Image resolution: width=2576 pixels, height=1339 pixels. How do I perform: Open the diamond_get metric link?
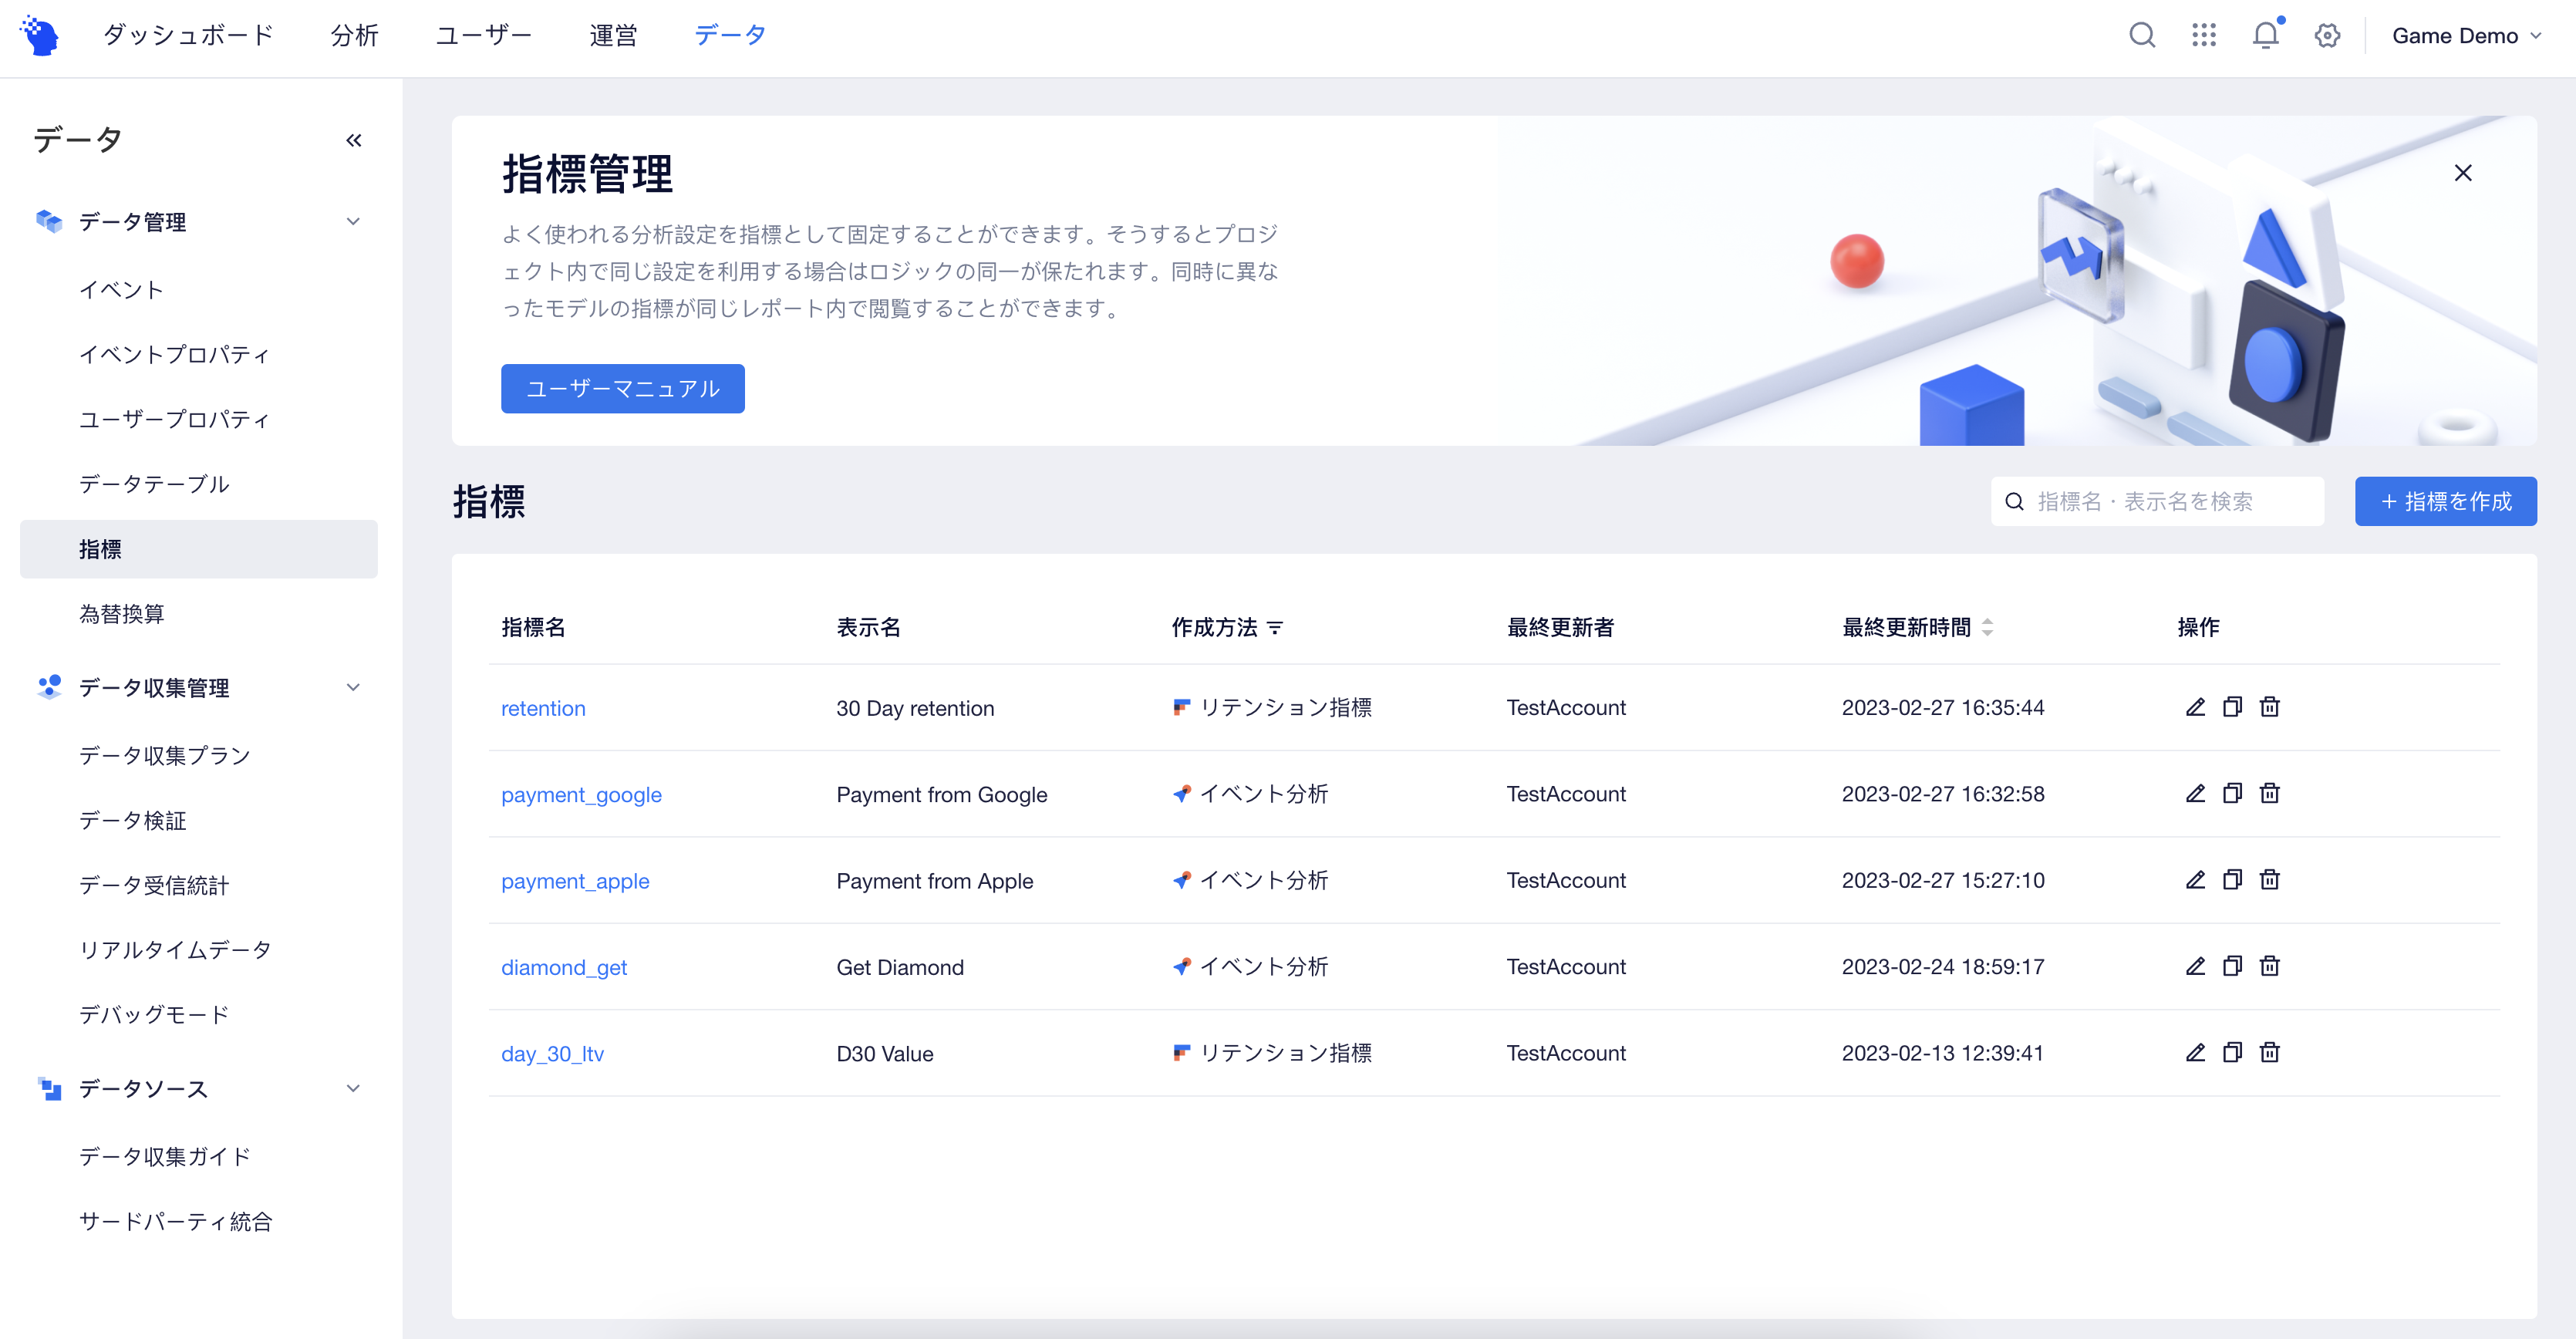[564, 968]
